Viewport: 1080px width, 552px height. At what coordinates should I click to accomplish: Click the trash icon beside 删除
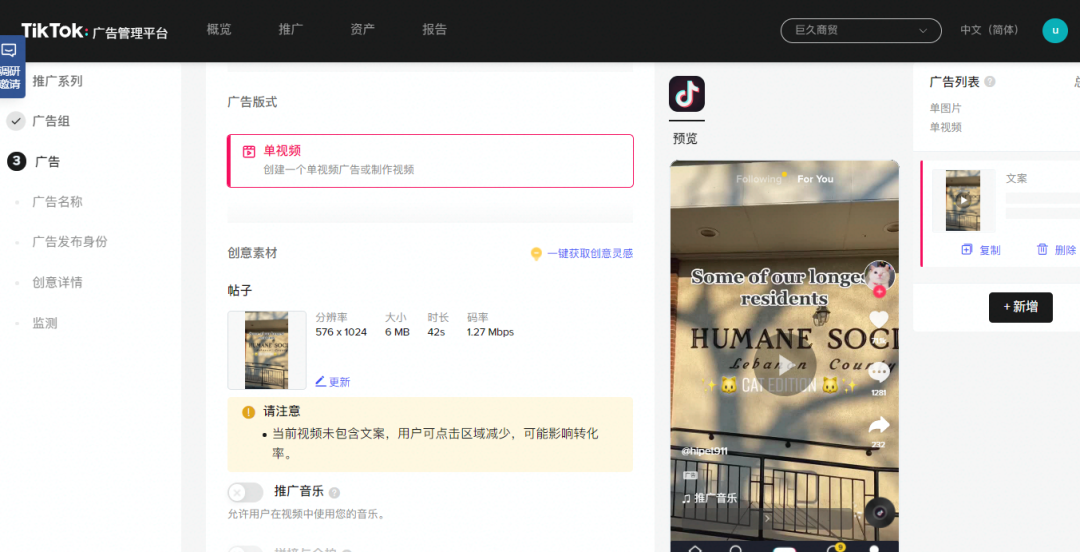tap(1042, 249)
